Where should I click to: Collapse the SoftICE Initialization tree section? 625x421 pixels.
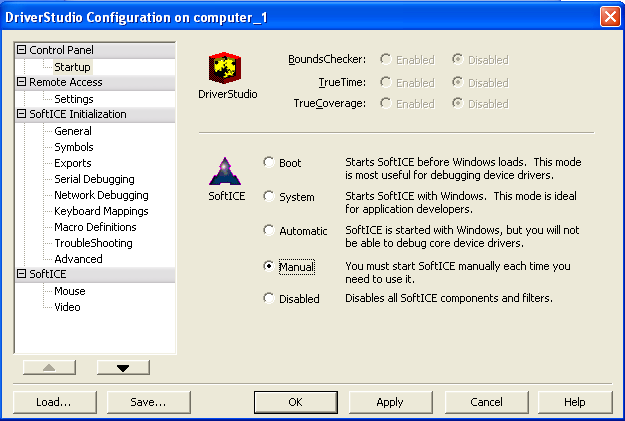click(22, 114)
